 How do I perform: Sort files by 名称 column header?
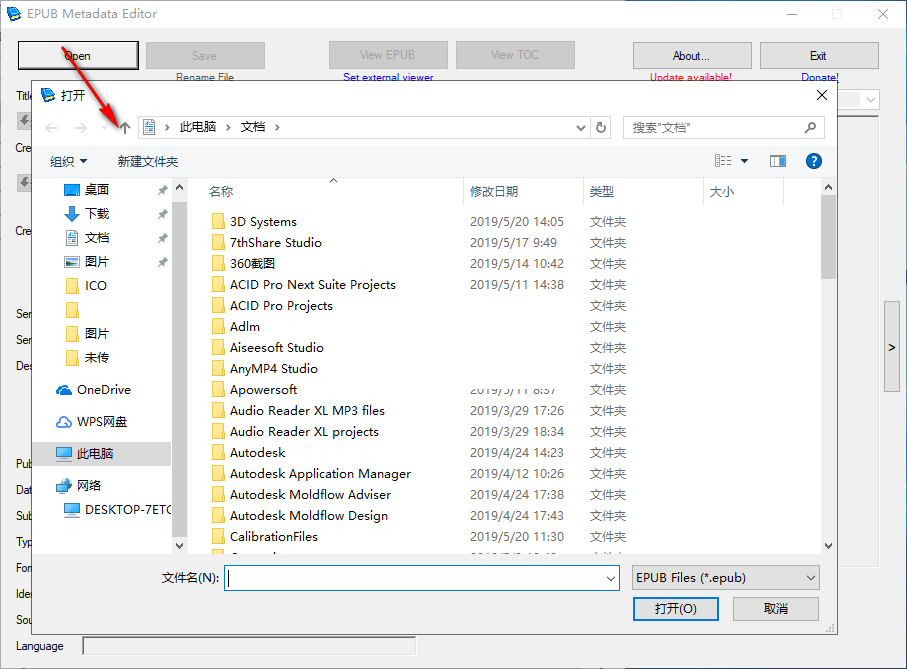point(221,191)
